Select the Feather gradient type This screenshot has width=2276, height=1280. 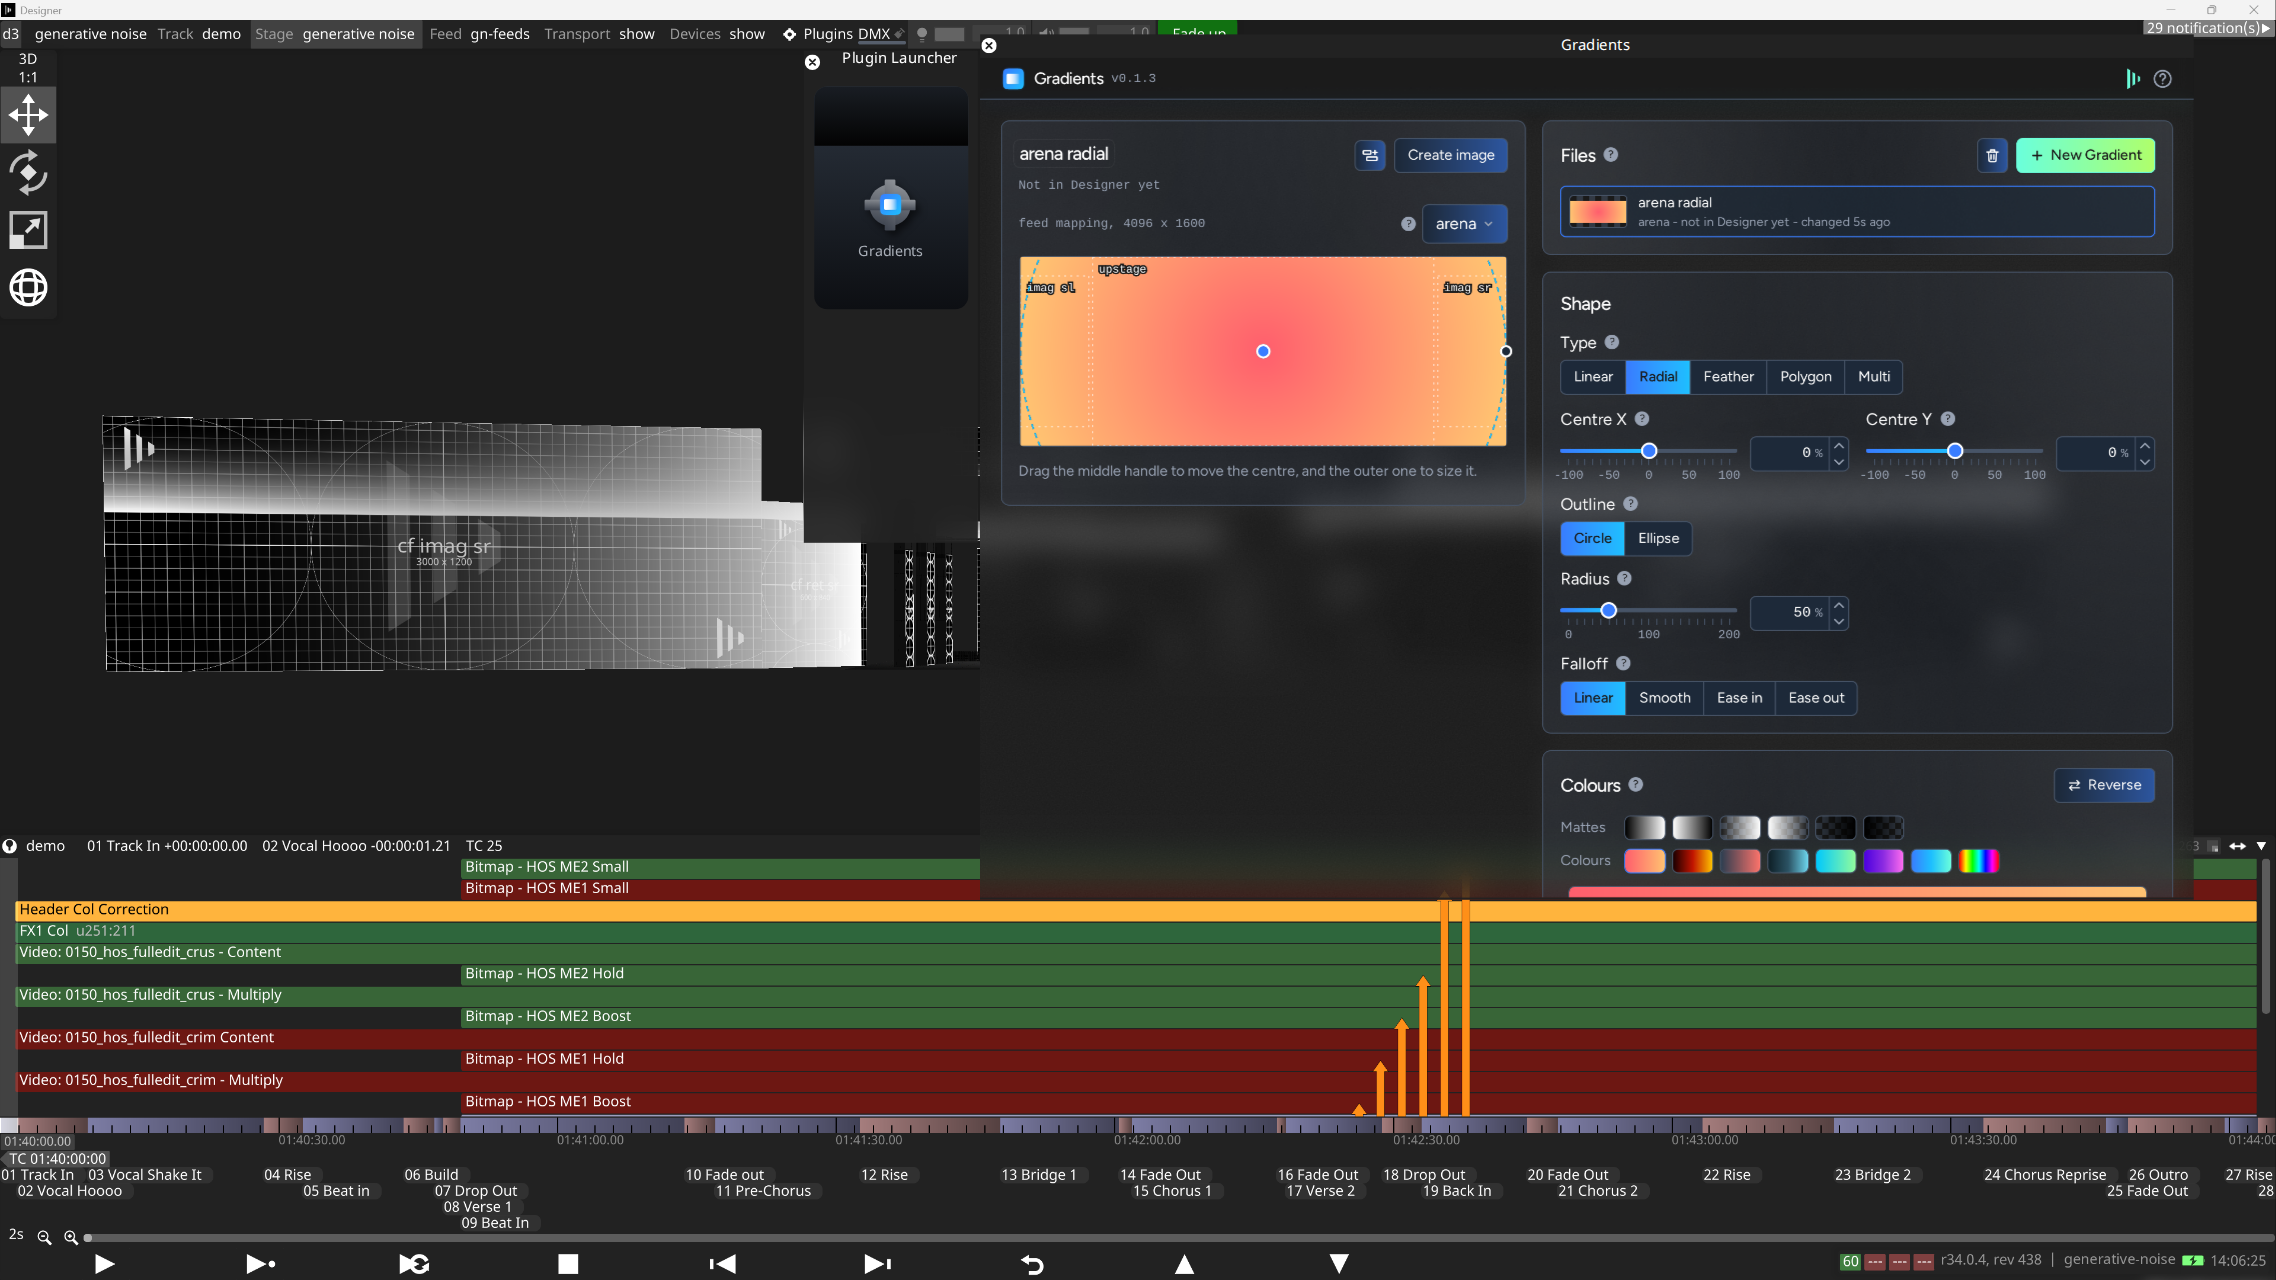click(x=1728, y=377)
